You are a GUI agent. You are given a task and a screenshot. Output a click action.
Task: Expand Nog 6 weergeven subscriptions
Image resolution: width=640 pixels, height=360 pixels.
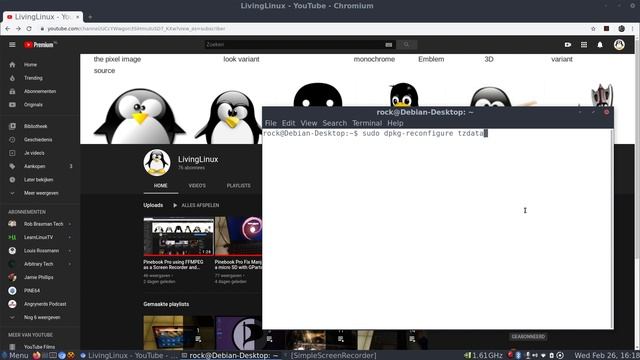[x=42, y=317]
